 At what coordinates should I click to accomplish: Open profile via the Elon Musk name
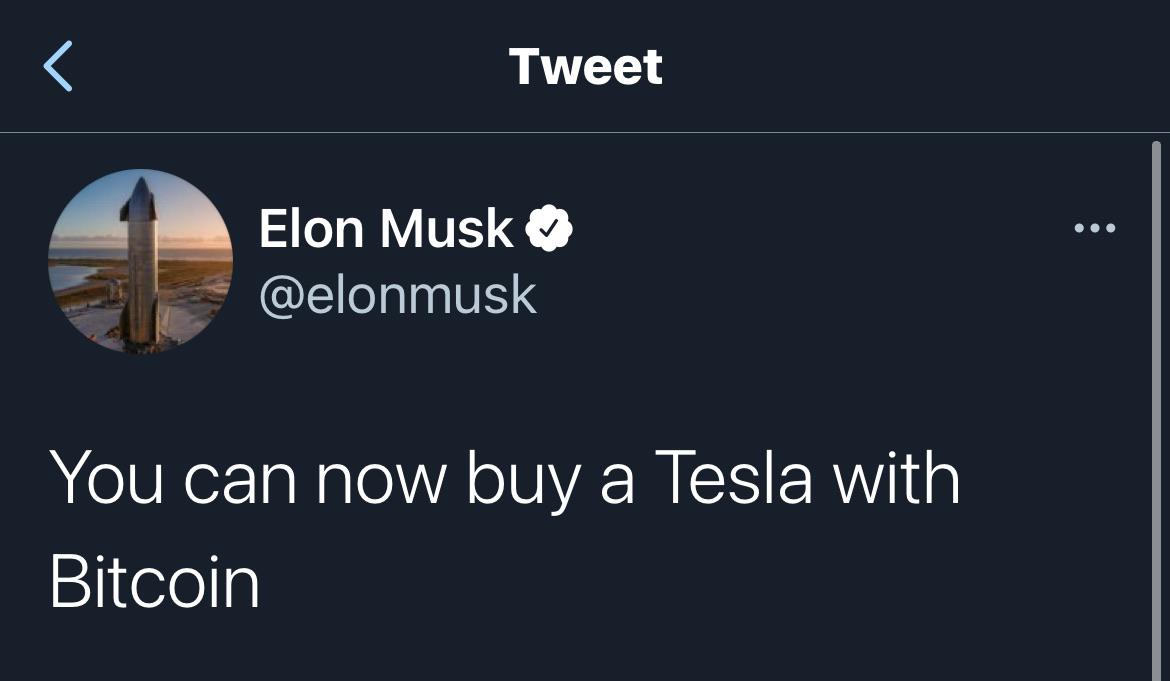pos(386,227)
